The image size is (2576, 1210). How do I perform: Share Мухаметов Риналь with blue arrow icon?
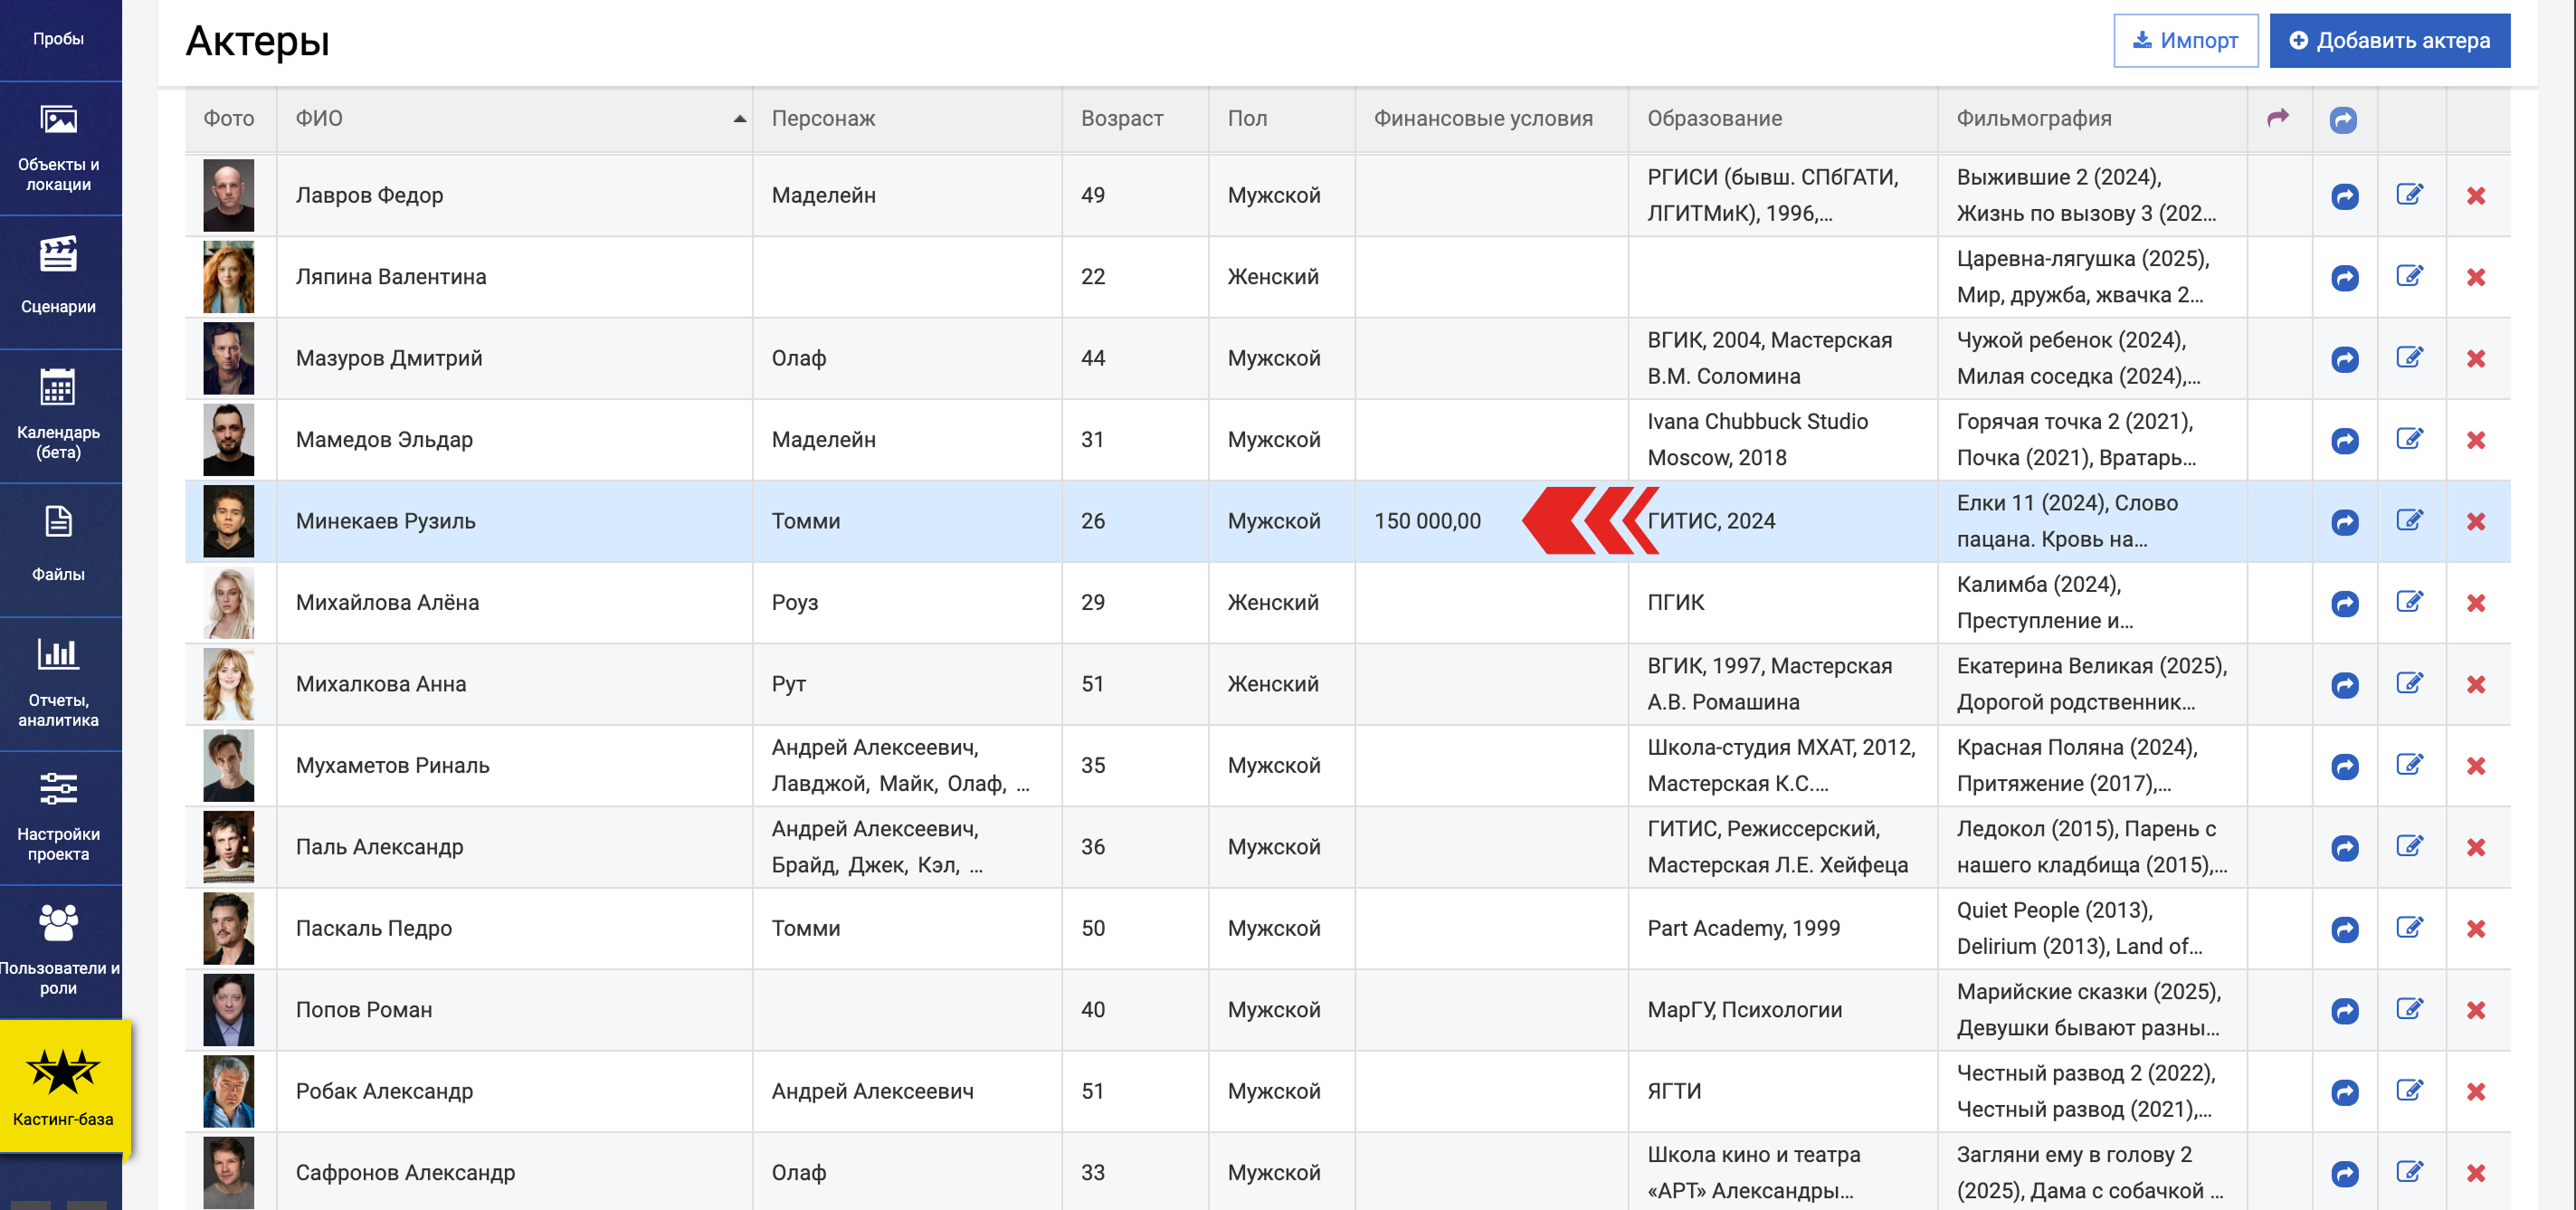2345,766
